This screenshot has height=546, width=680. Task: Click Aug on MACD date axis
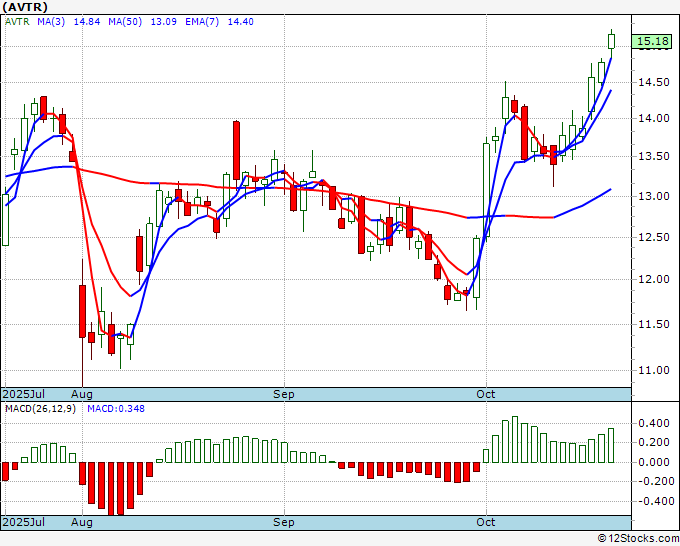pyautogui.click(x=82, y=522)
